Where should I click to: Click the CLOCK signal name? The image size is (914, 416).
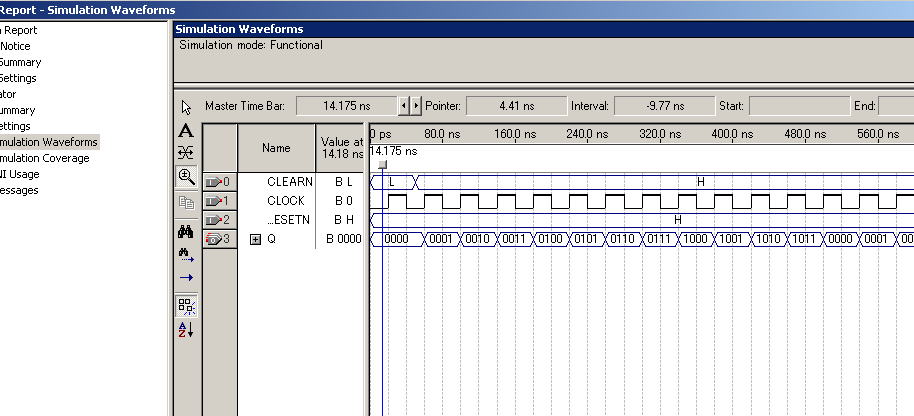[x=286, y=201]
